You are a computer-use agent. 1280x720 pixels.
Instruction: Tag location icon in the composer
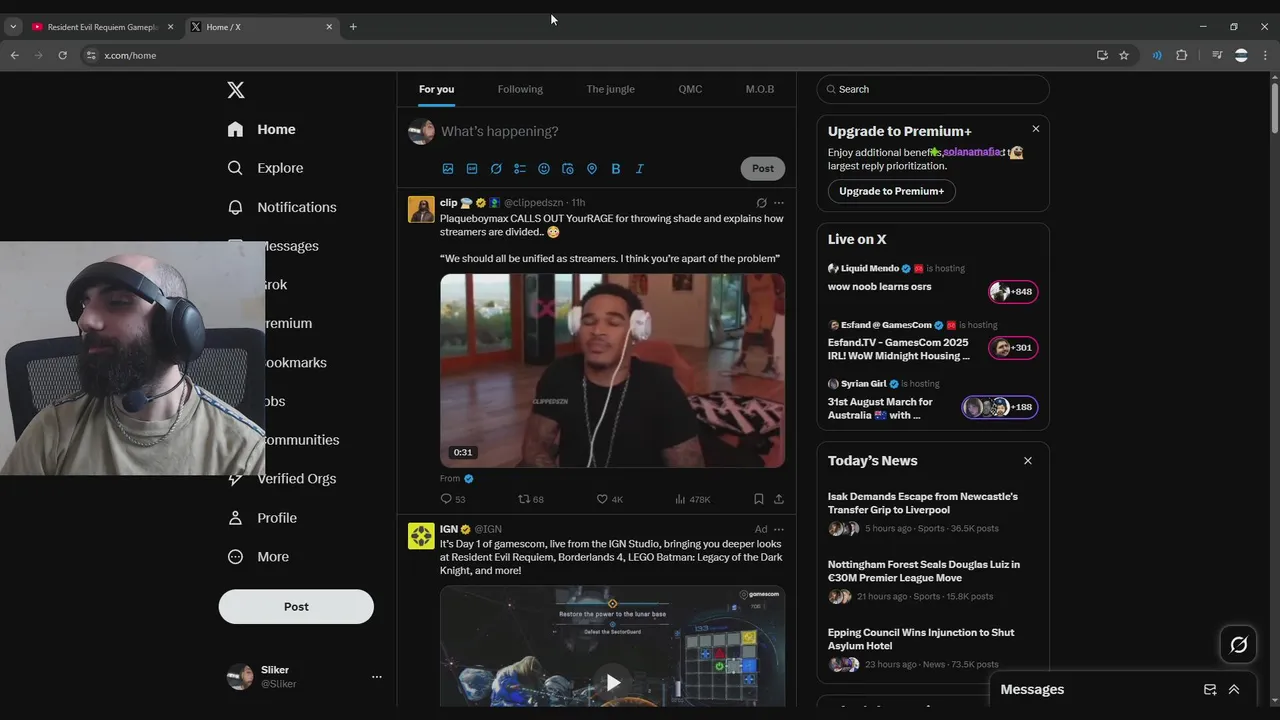pyautogui.click(x=592, y=169)
